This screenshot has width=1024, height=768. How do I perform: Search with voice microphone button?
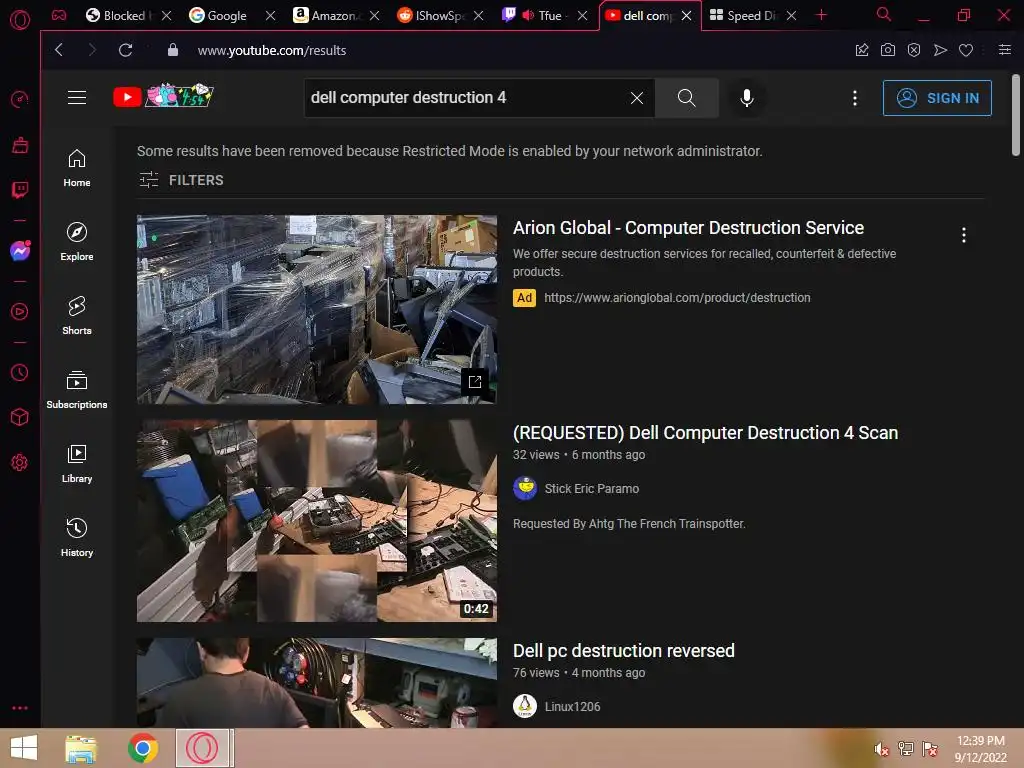click(x=747, y=98)
